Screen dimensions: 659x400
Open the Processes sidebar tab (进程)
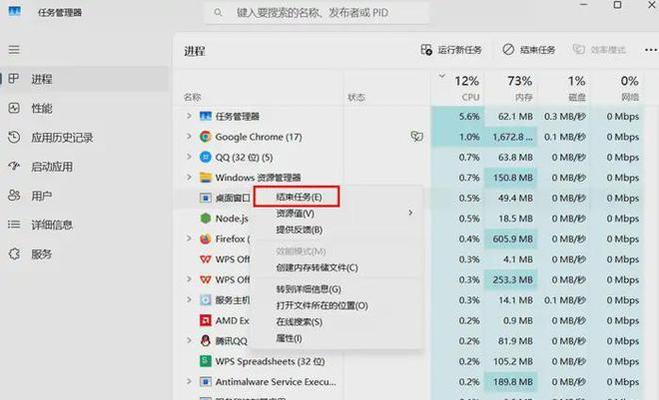[84, 79]
